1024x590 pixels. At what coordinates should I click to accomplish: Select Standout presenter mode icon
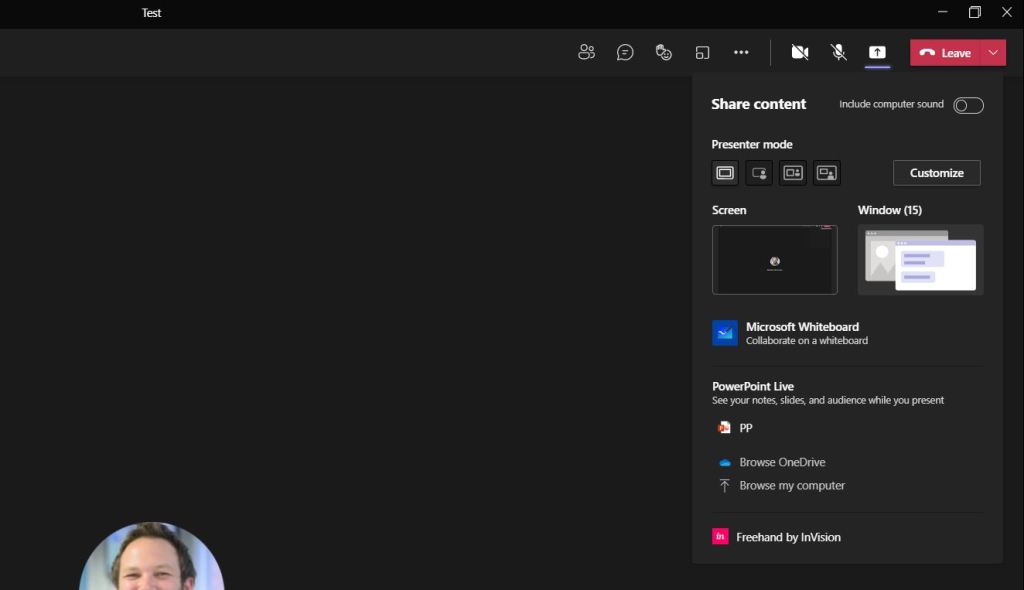(x=759, y=173)
